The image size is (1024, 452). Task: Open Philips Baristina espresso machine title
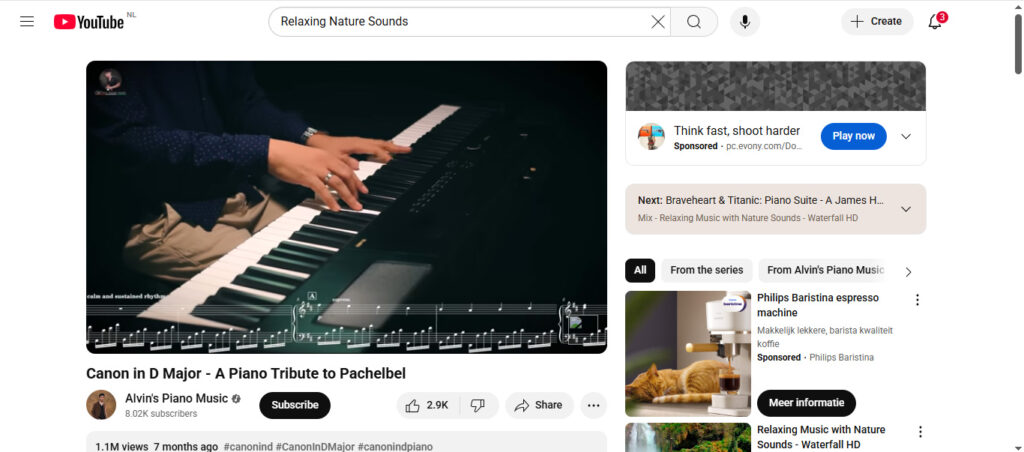(818, 305)
